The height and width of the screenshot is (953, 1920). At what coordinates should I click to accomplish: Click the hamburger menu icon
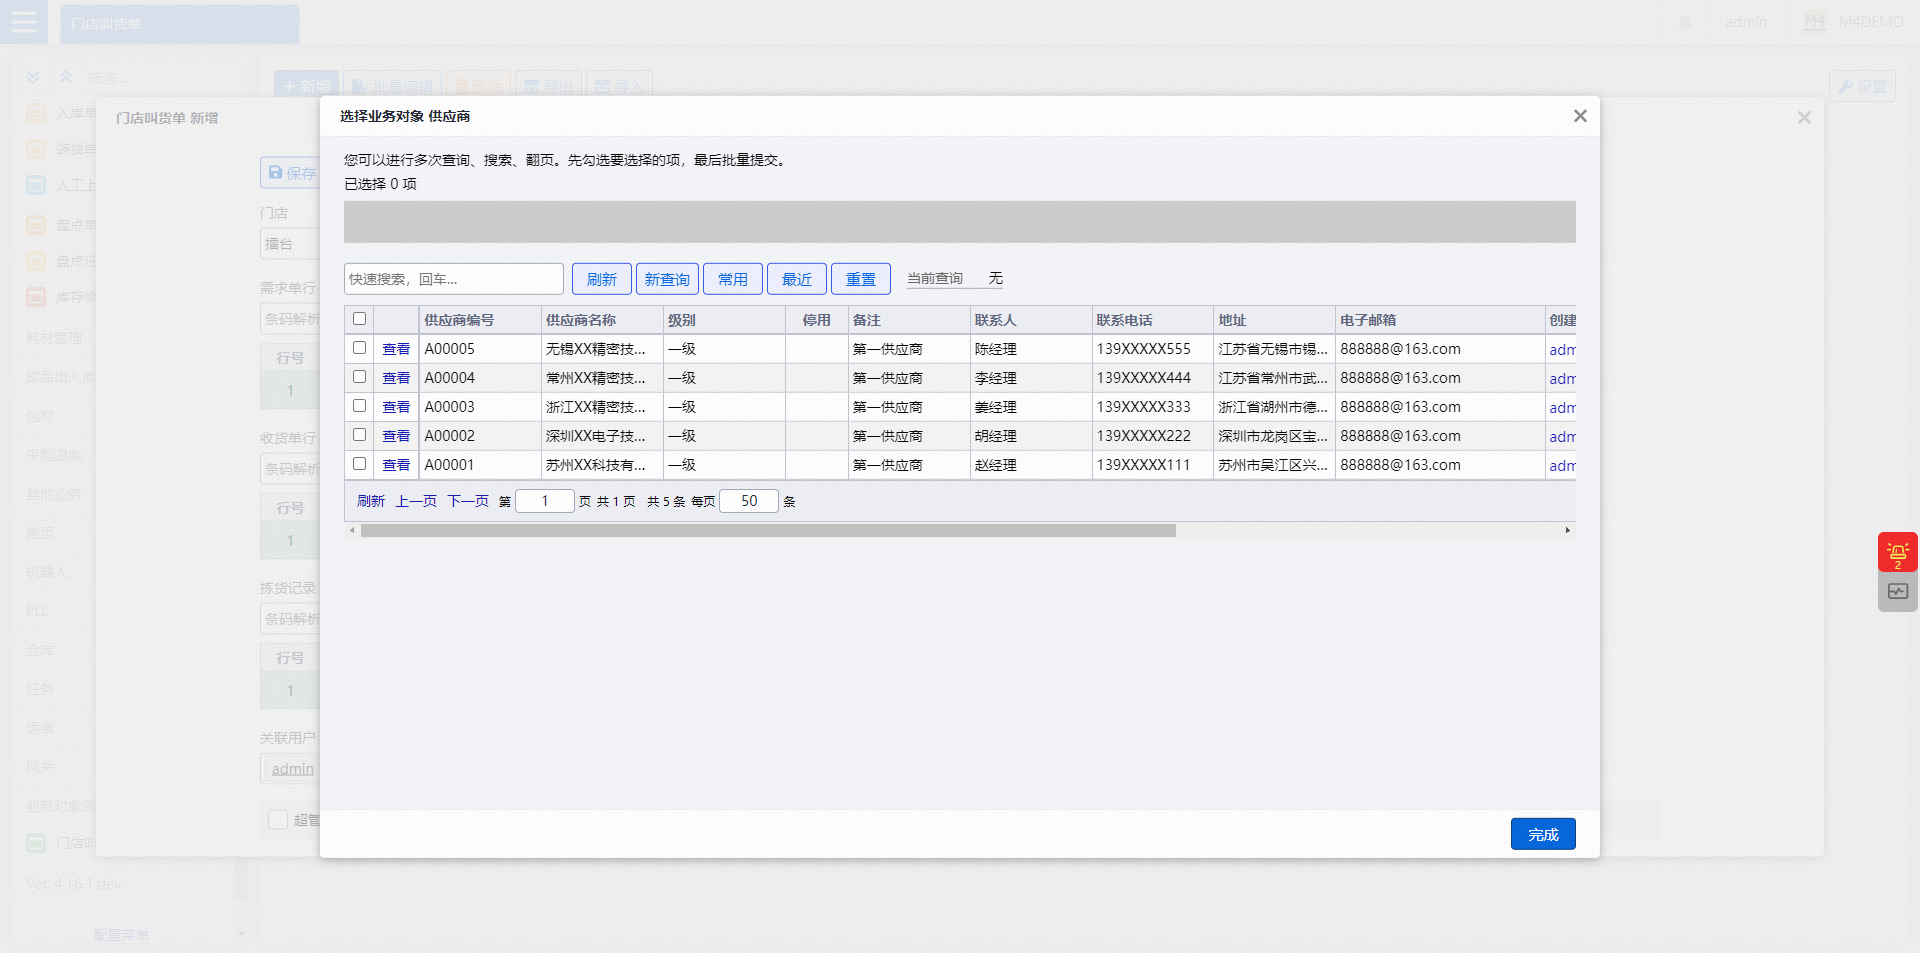24,22
